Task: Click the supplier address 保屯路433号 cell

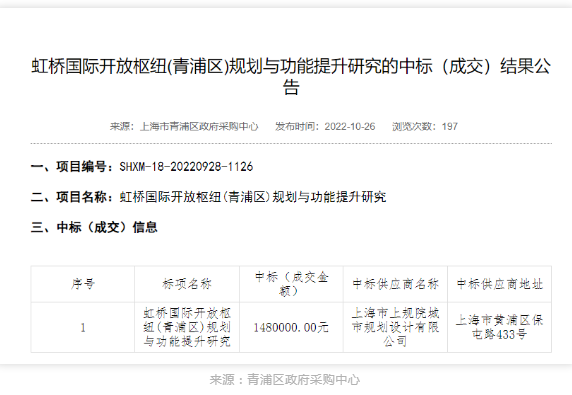Action: click(499, 327)
